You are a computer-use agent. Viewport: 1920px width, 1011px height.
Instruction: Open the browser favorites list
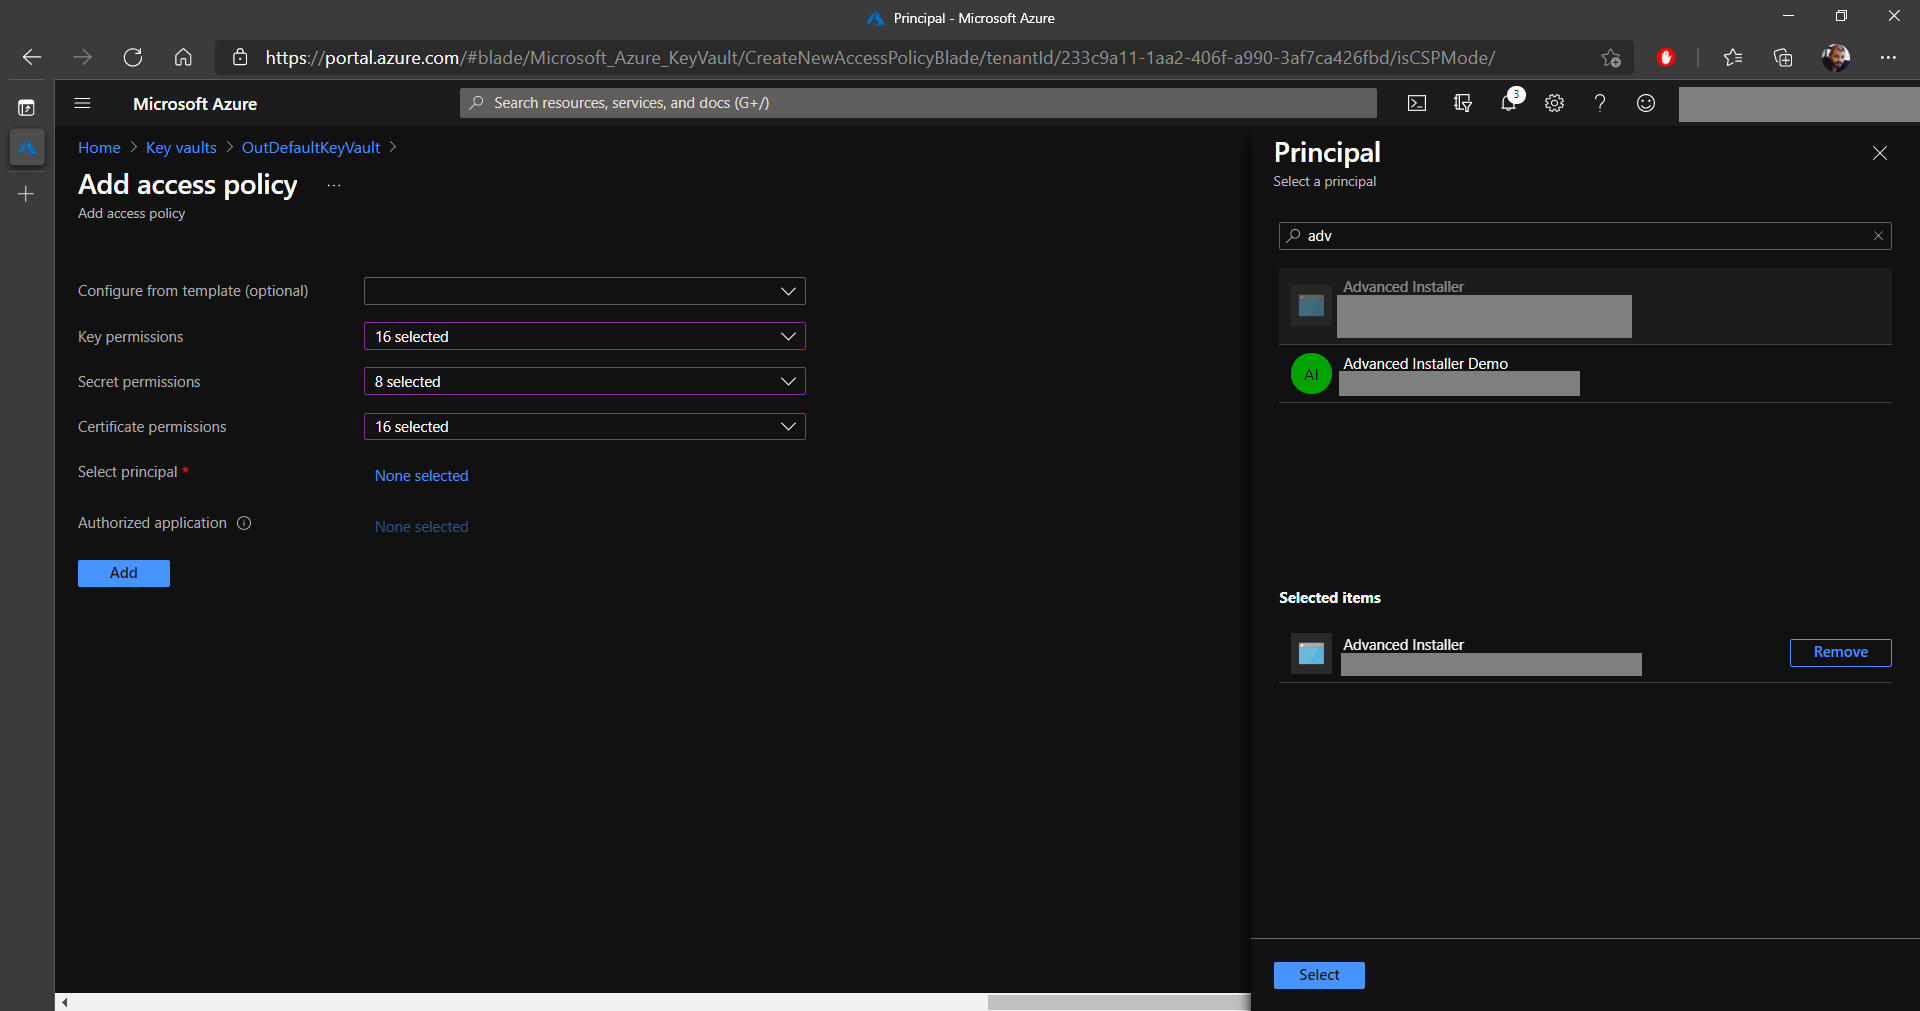point(1733,57)
